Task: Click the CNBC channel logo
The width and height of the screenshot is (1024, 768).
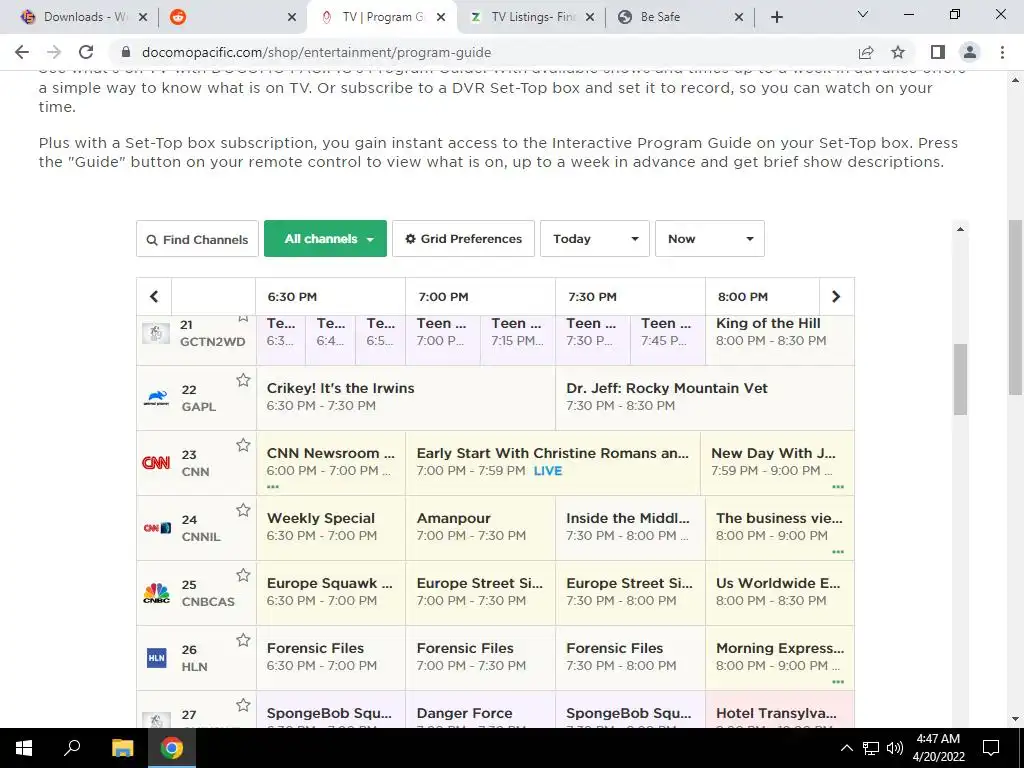Action: pyautogui.click(x=156, y=593)
